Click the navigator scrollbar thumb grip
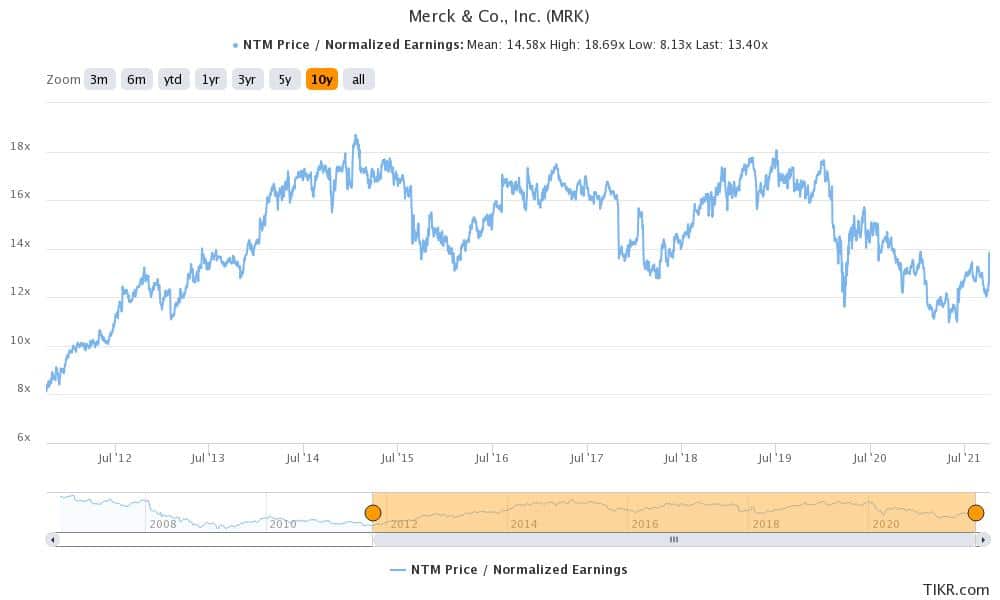The height and width of the screenshot is (600, 1000). [673, 540]
